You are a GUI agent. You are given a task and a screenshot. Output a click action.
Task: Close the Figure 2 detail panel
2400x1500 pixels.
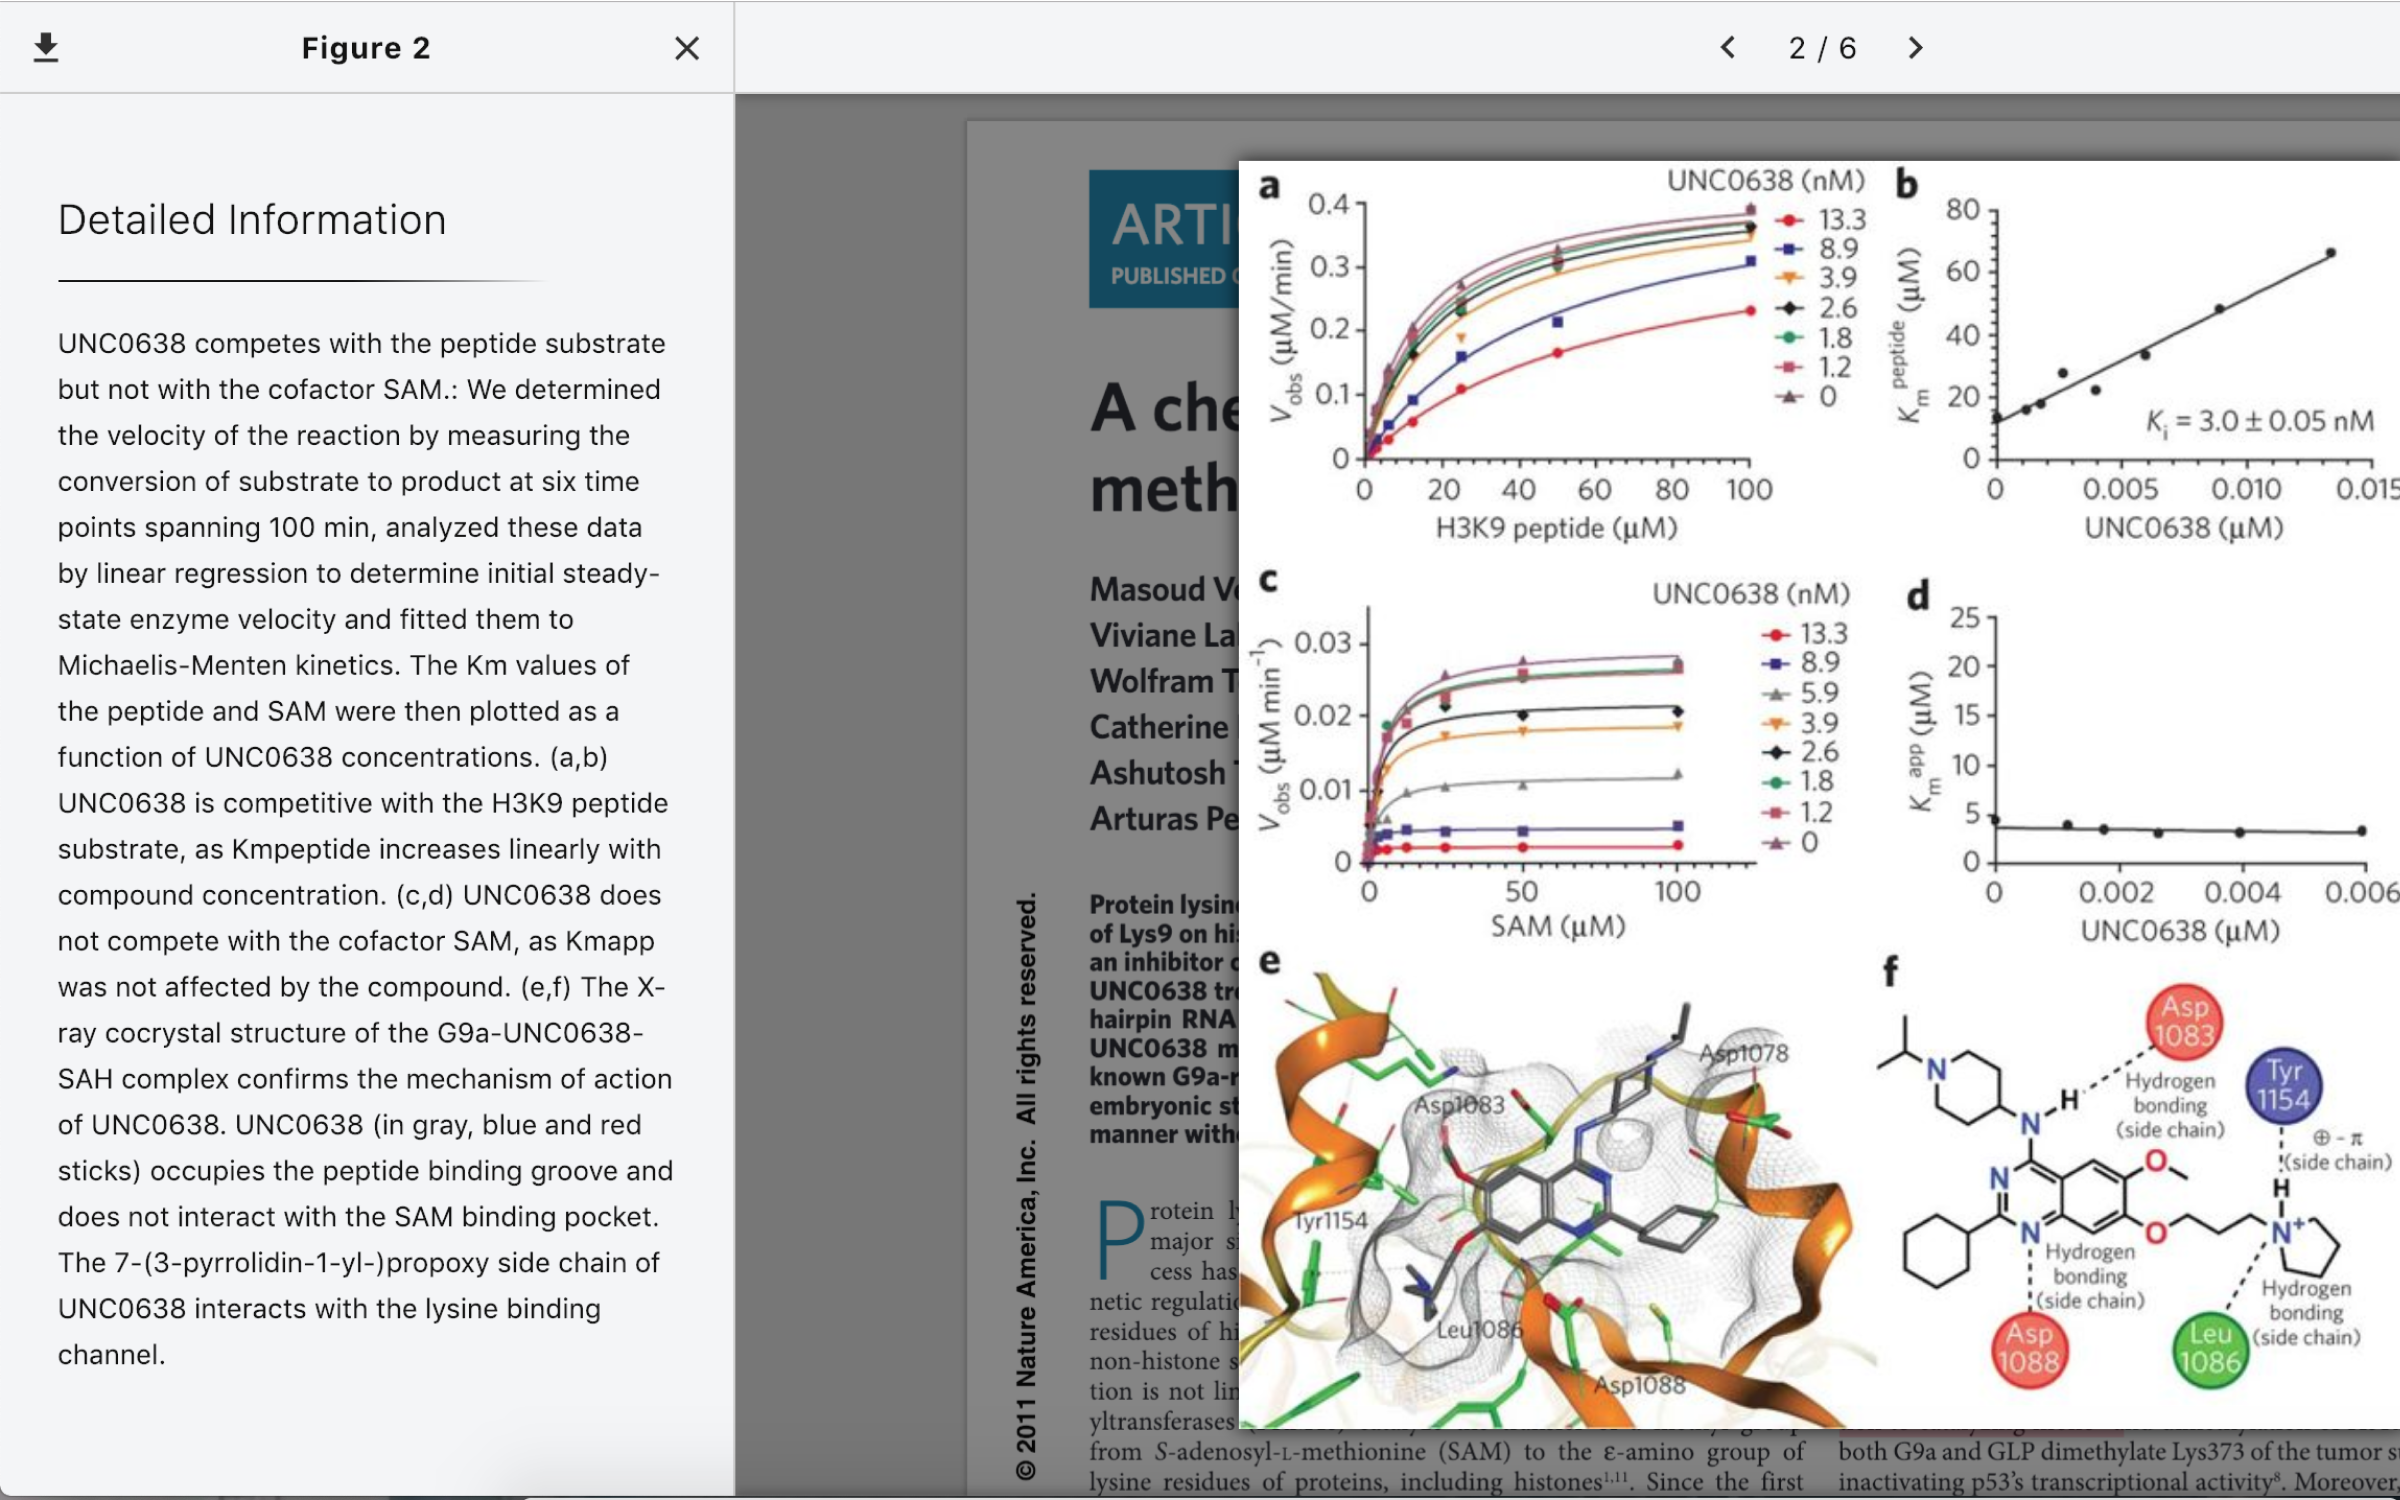tap(686, 48)
